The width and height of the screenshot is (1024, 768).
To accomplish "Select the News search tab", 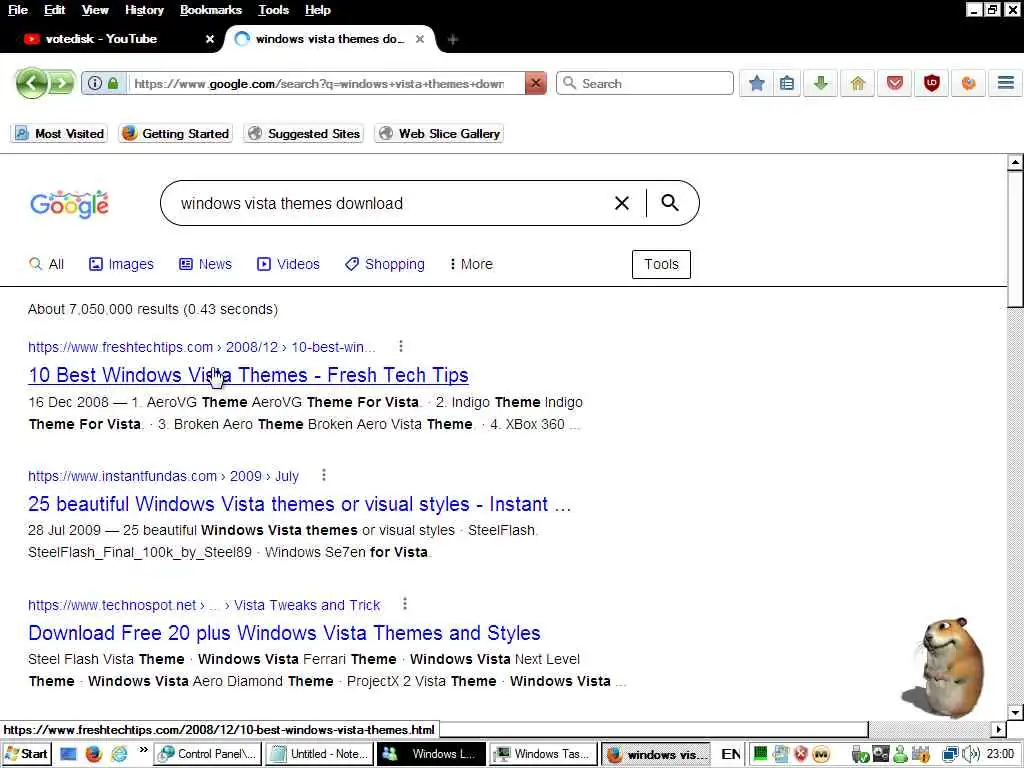I will tap(205, 264).
